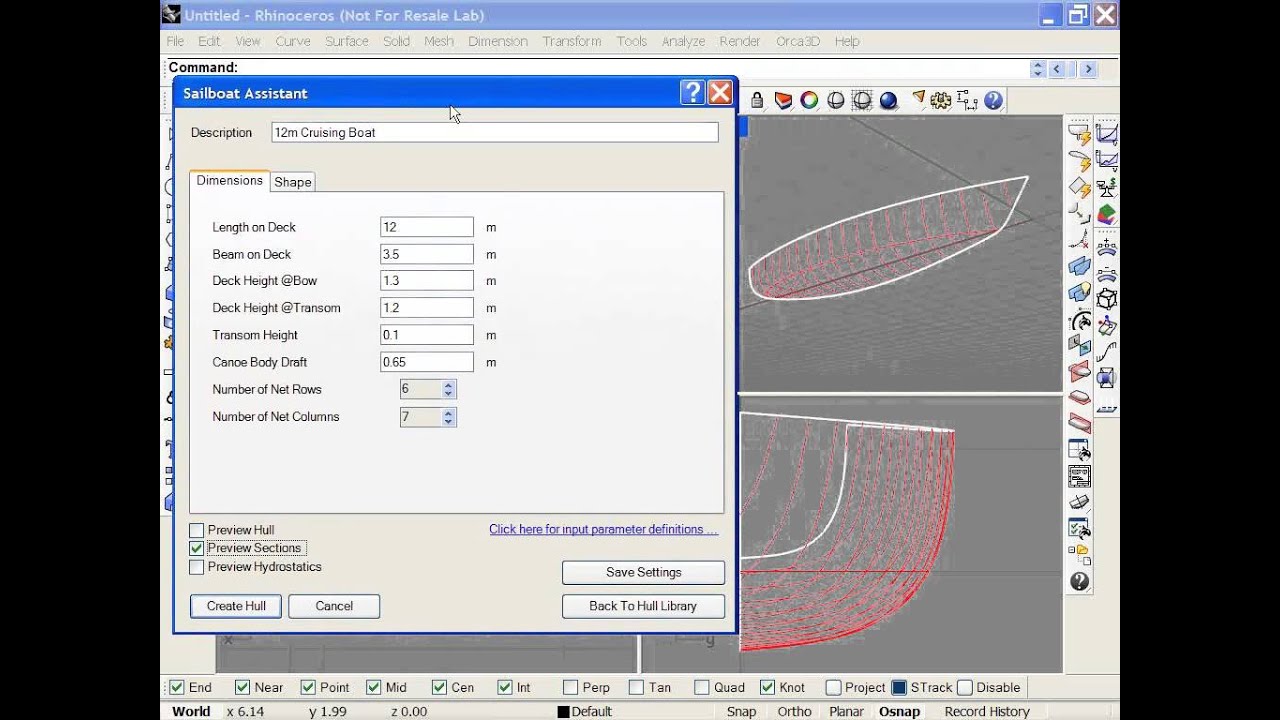The height and width of the screenshot is (720, 1280).
Task: Select the gridded sphere display icon
Action: coord(861,100)
